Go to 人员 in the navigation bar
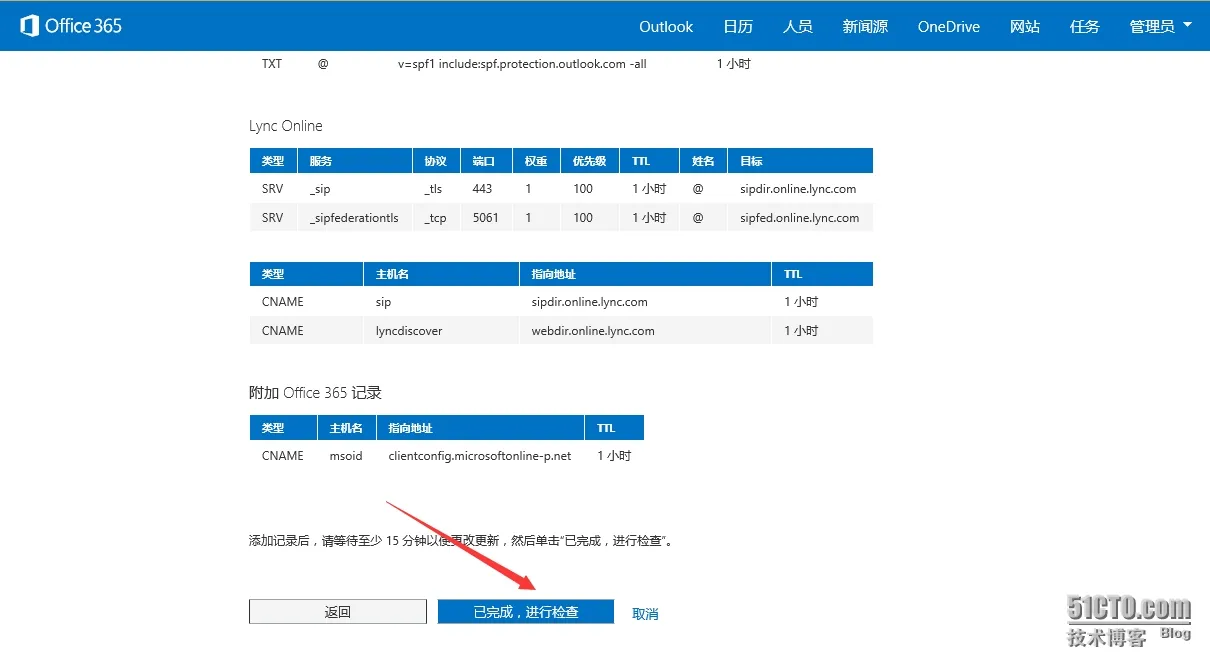The height and width of the screenshot is (666, 1210). (x=798, y=27)
